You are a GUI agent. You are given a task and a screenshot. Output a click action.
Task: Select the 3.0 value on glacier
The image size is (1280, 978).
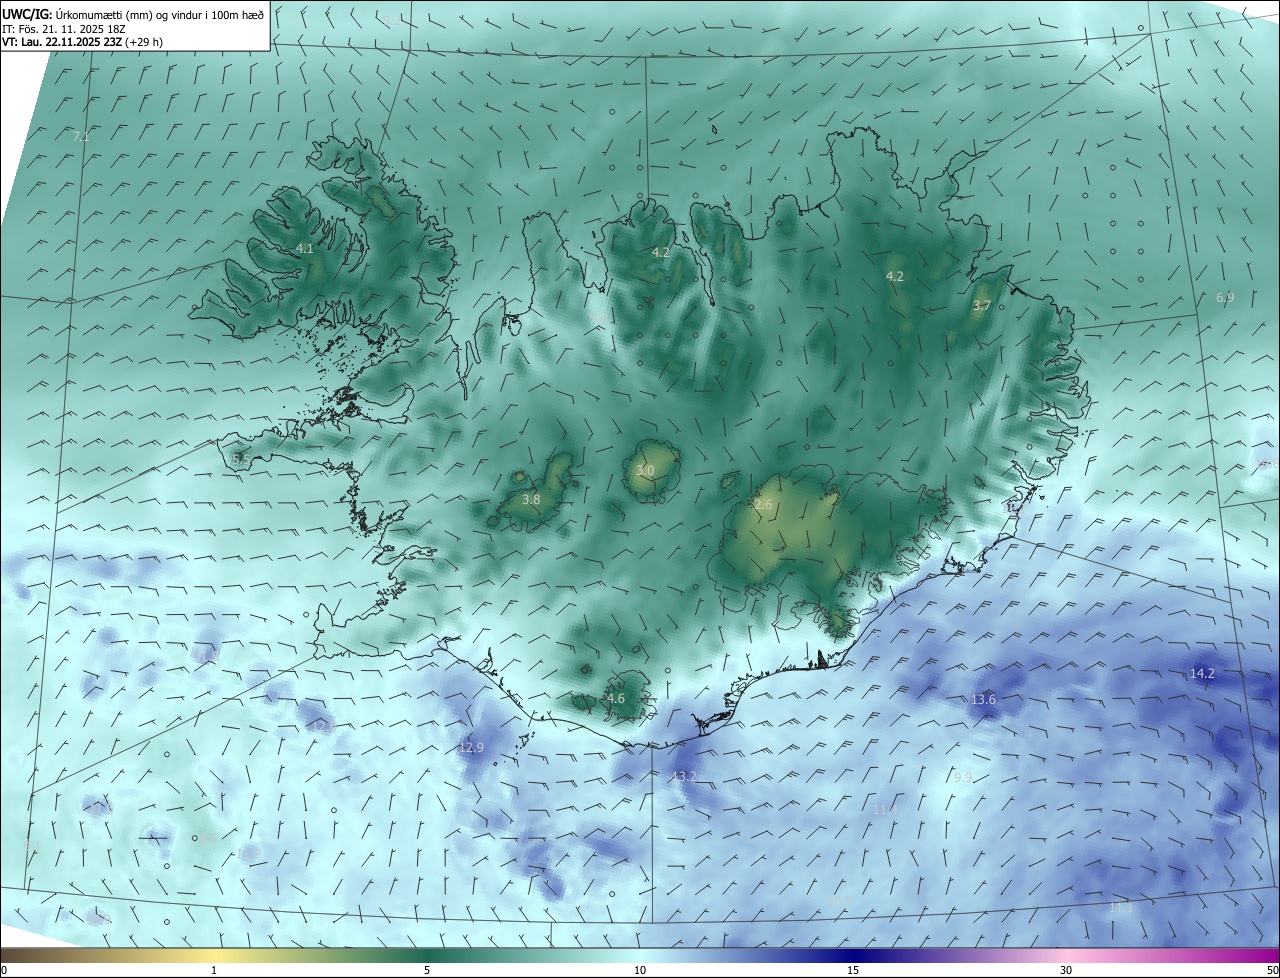645,471
